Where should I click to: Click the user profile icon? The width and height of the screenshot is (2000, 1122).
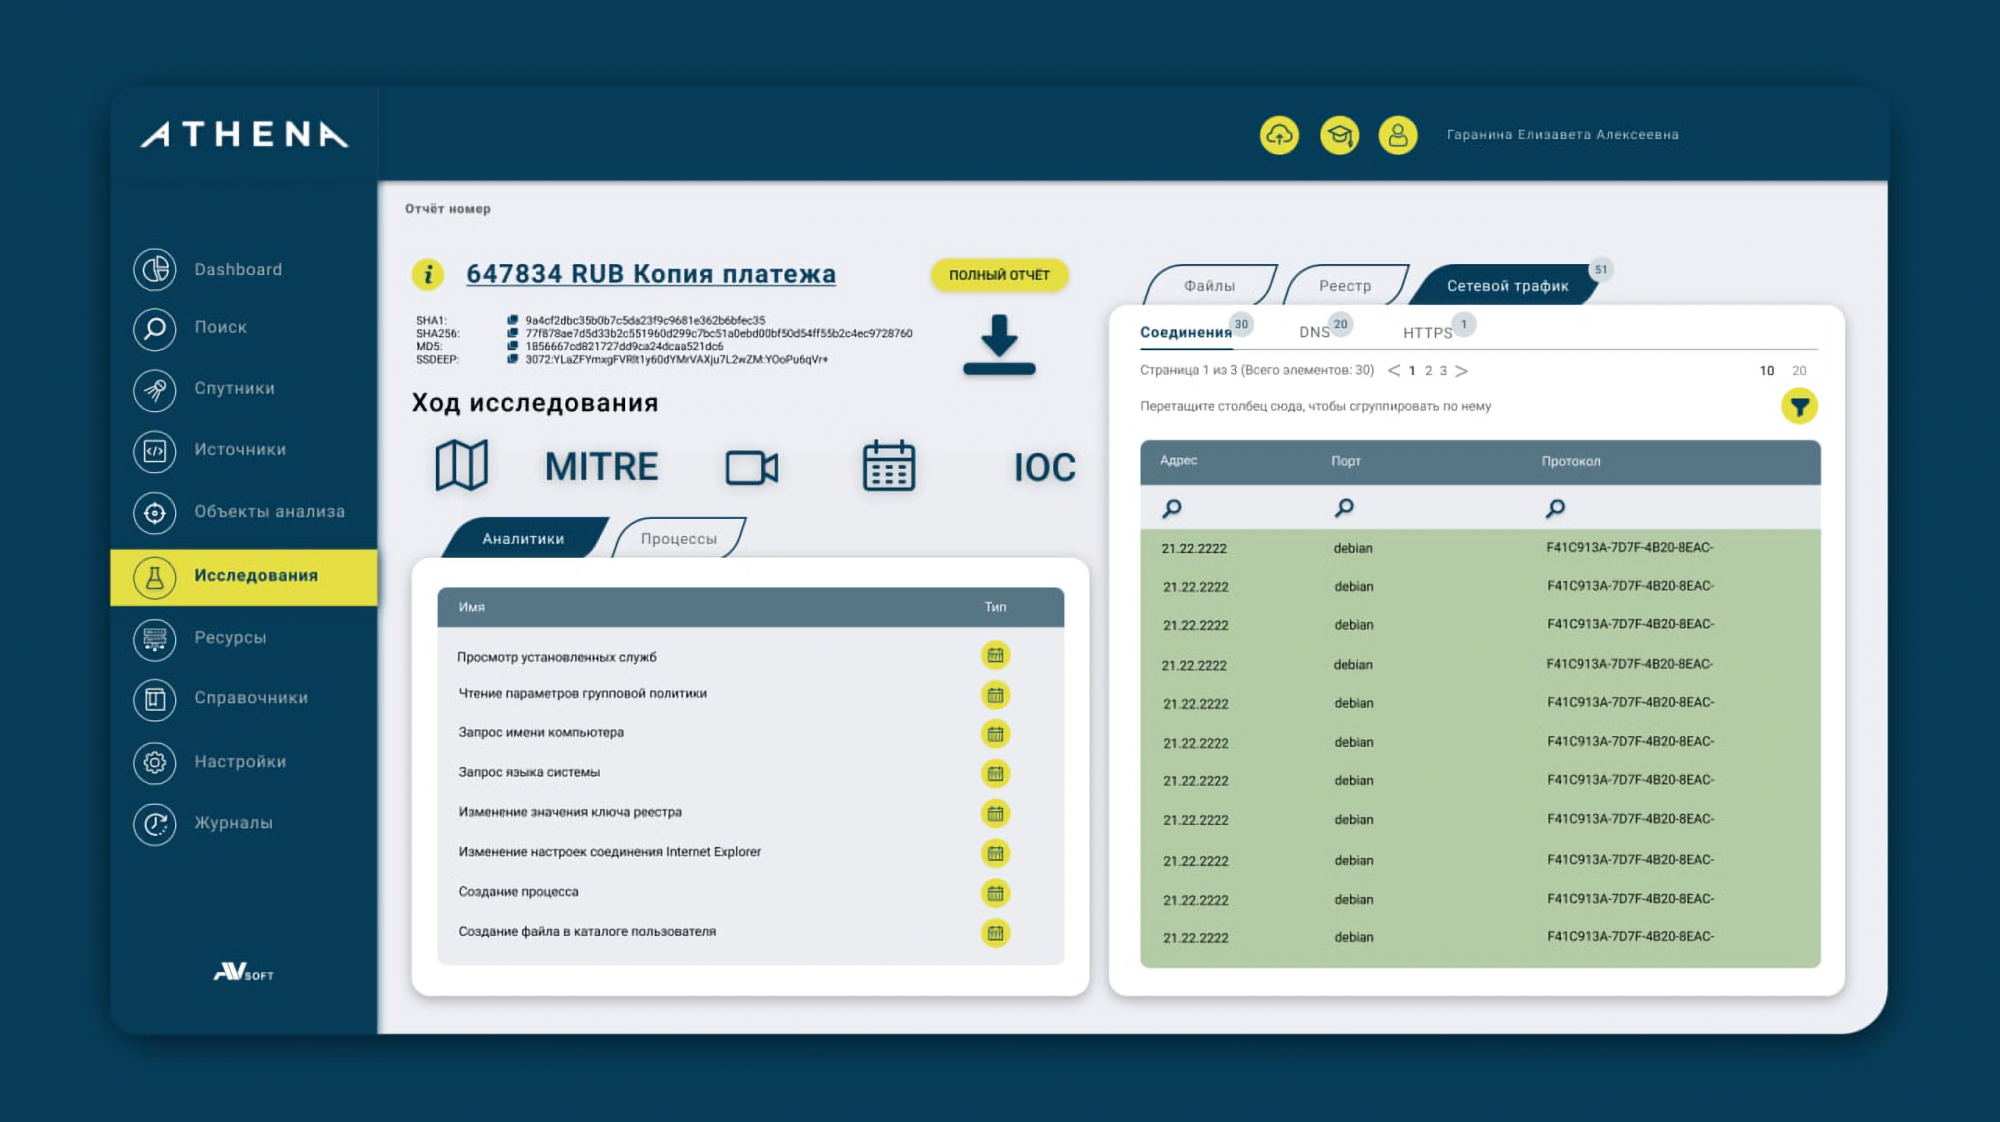(x=1398, y=135)
